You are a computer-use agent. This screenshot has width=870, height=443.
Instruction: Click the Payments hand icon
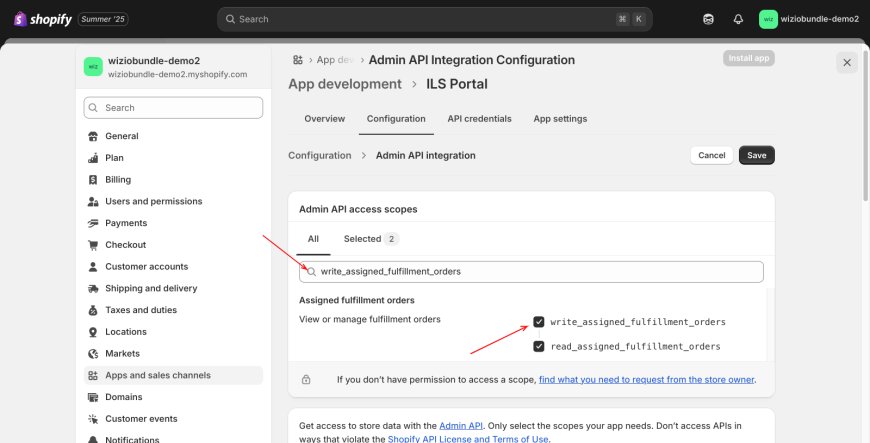(93, 223)
